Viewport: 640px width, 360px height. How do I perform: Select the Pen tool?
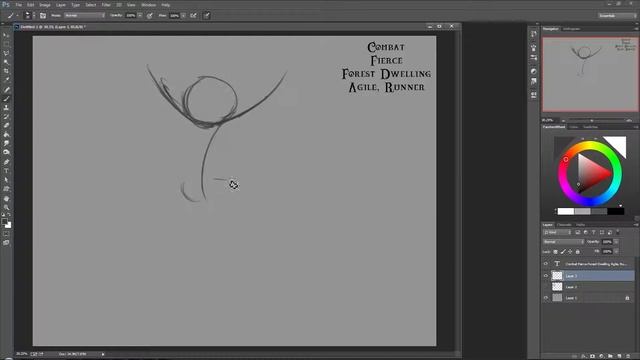pos(6,162)
